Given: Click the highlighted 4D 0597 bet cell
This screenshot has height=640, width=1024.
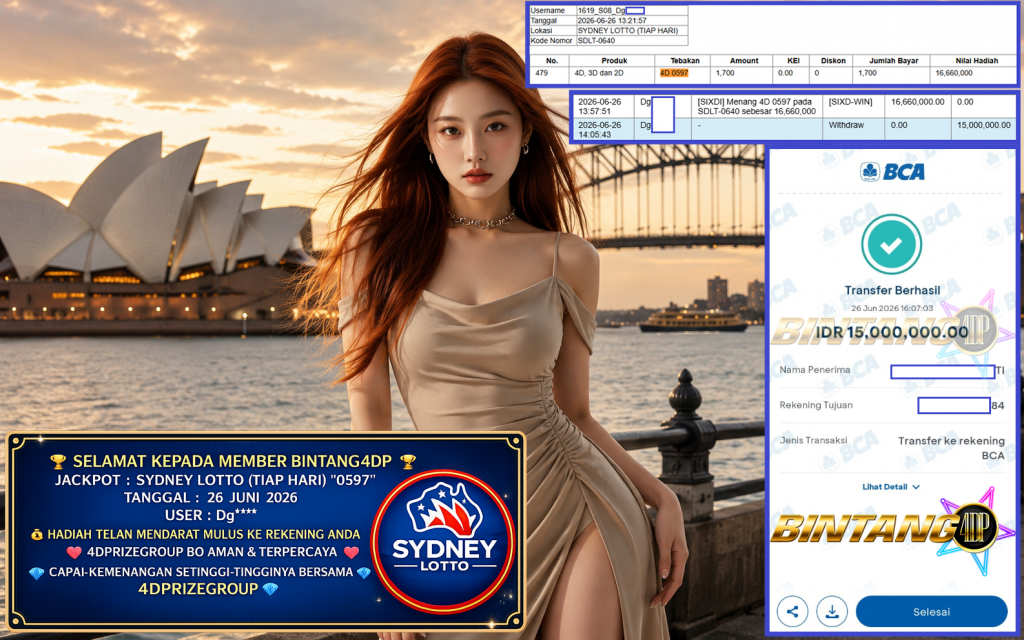Looking at the screenshot, I should click(674, 73).
